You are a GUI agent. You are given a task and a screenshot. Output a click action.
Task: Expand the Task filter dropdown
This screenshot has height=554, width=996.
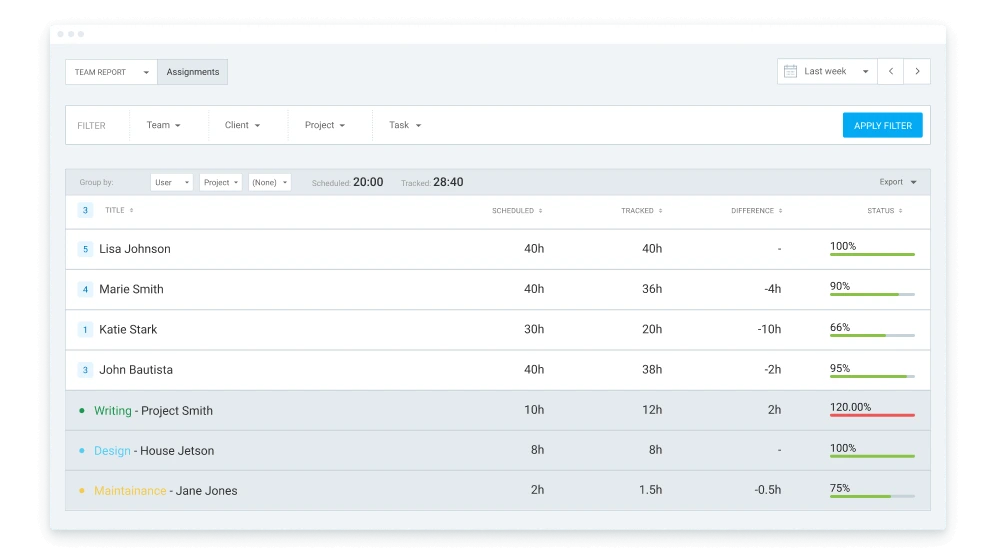point(405,125)
